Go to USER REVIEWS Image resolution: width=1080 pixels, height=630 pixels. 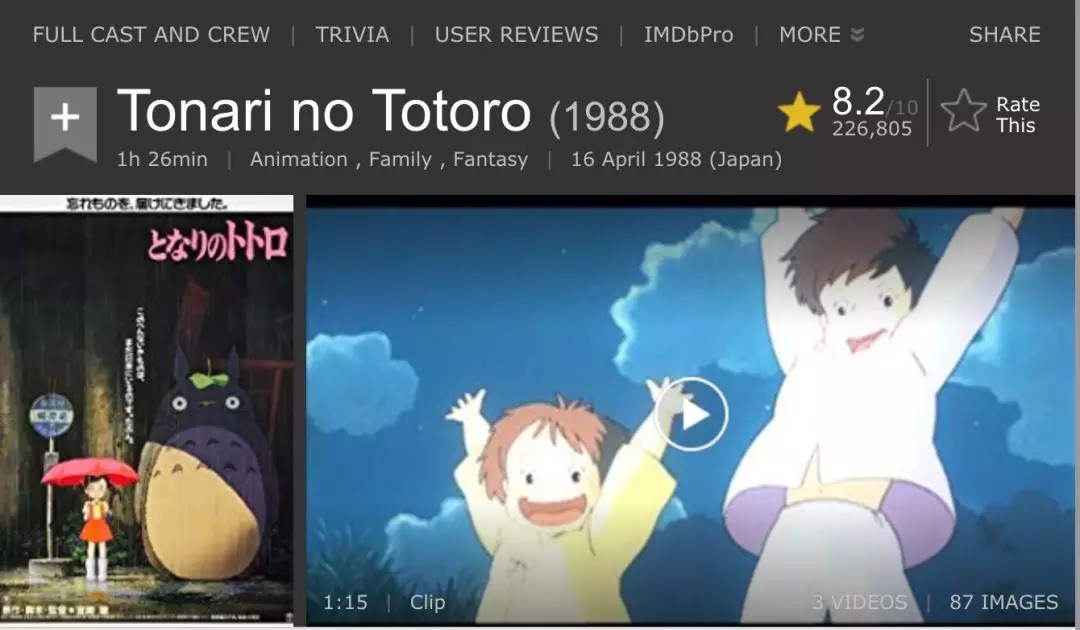516,34
